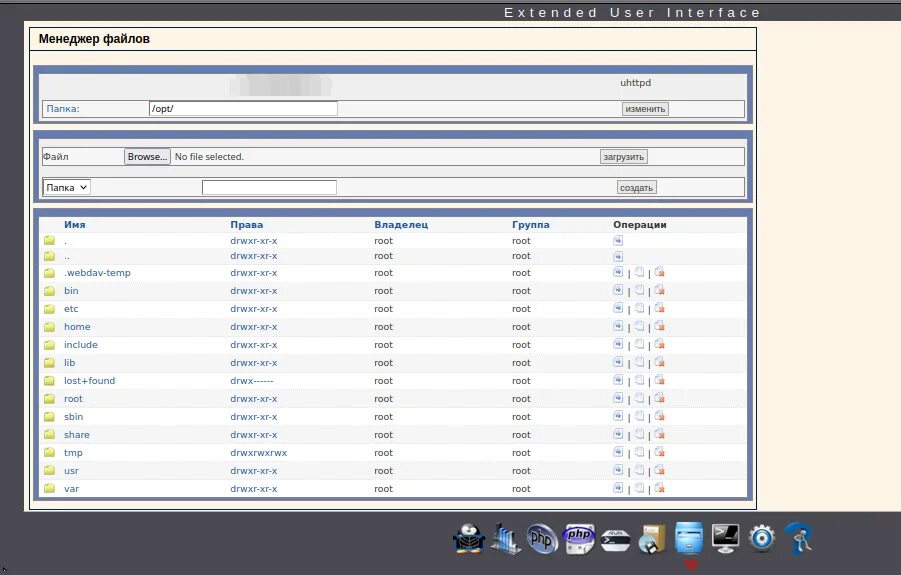Click the изменить button
Screen dimensions: 901x575
(645, 109)
